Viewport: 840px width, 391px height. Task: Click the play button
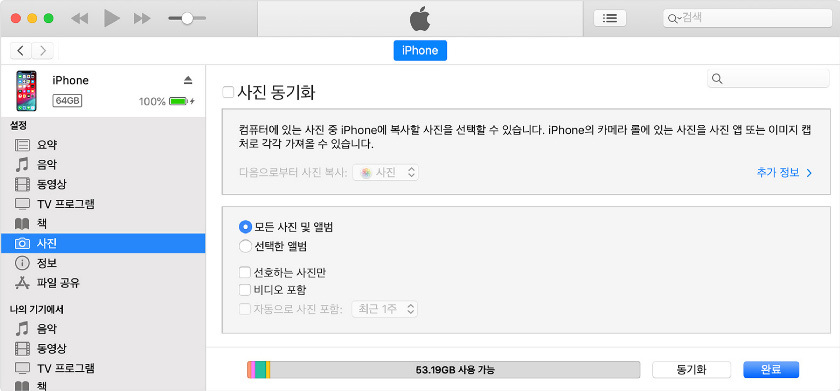[111, 18]
